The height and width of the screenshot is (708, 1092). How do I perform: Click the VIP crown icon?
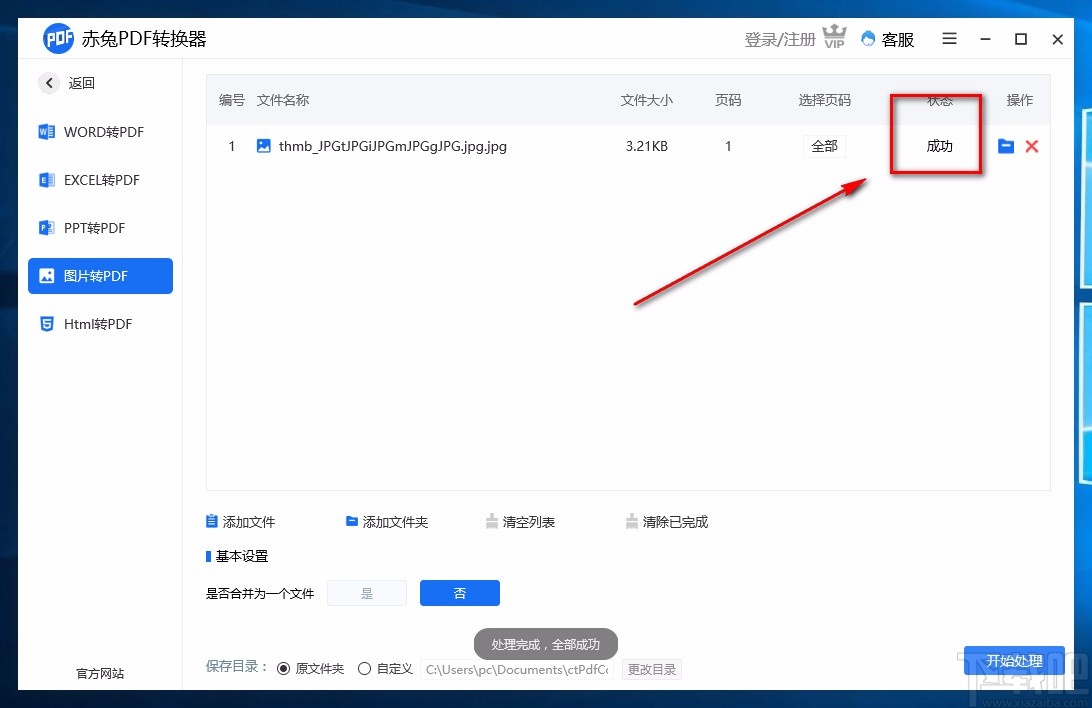835,37
